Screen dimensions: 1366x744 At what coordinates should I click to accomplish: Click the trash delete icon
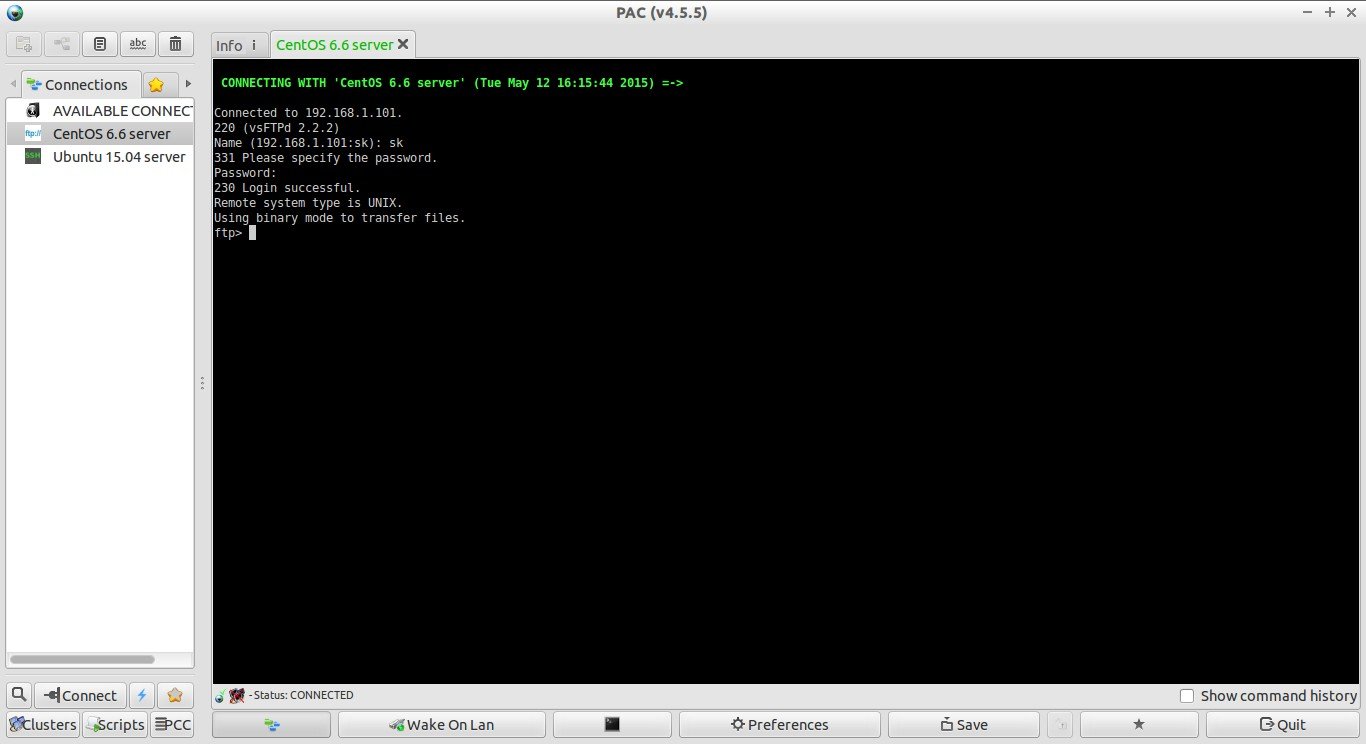point(176,44)
